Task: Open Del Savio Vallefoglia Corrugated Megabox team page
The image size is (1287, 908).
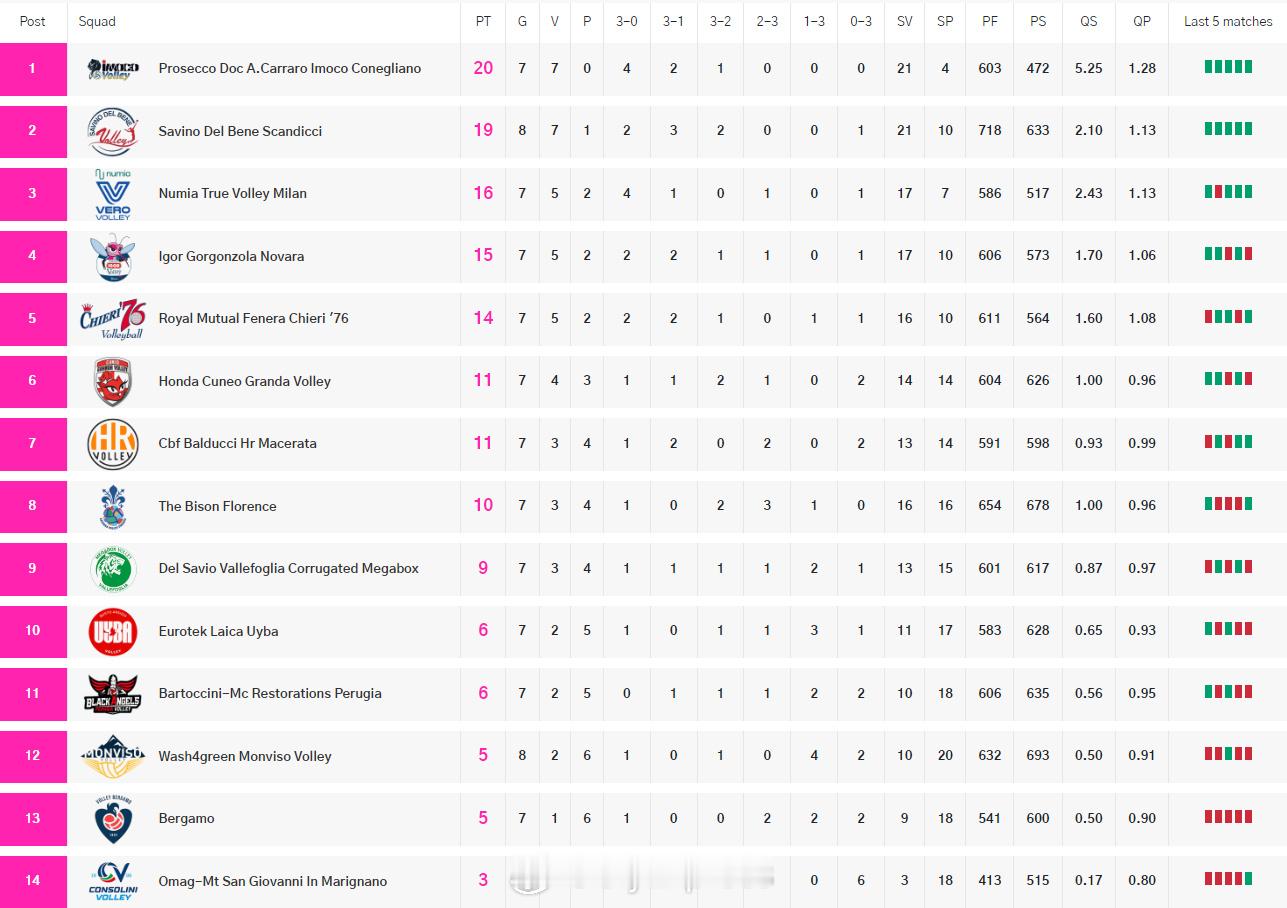Action: point(288,568)
